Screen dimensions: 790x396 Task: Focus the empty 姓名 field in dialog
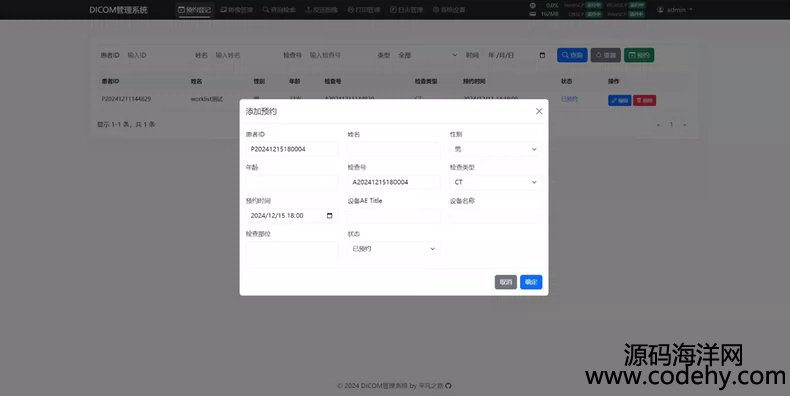coord(394,149)
